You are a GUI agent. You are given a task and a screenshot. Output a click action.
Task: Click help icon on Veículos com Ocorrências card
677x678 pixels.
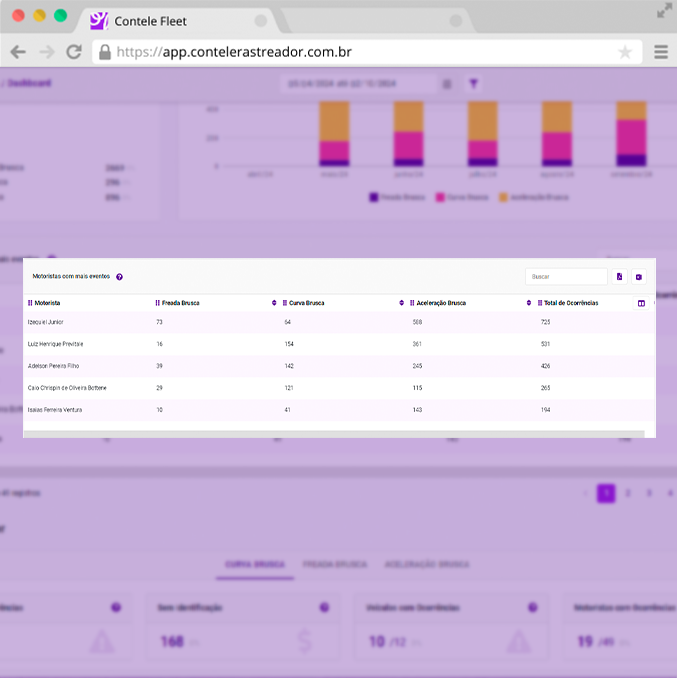coord(533,608)
